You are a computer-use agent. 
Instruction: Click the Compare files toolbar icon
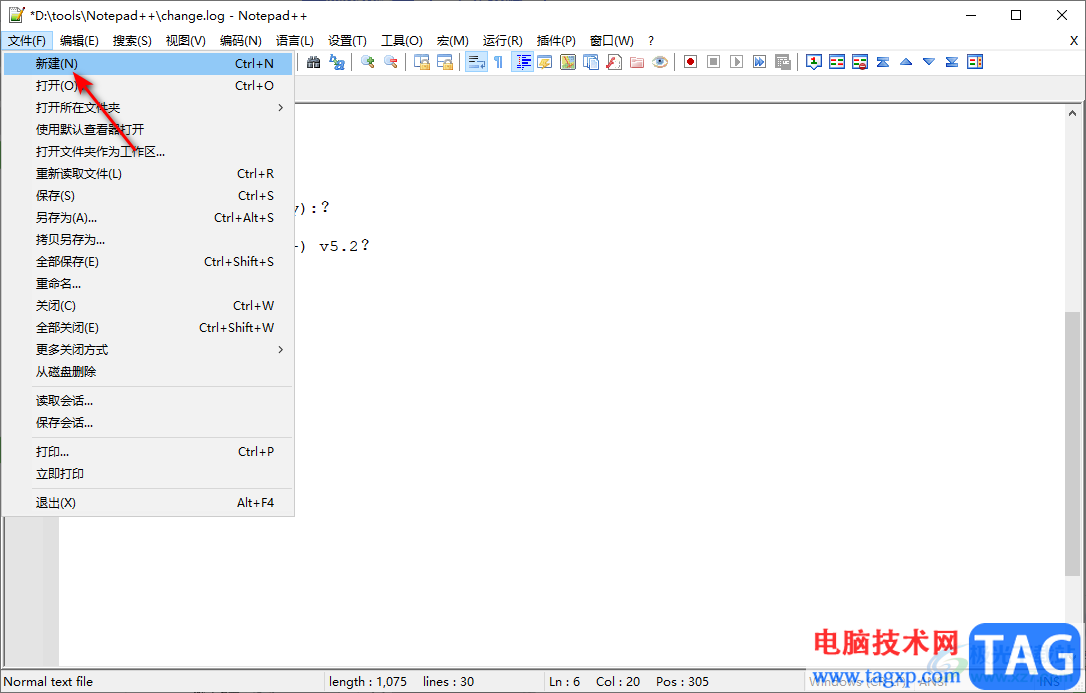tap(837, 62)
